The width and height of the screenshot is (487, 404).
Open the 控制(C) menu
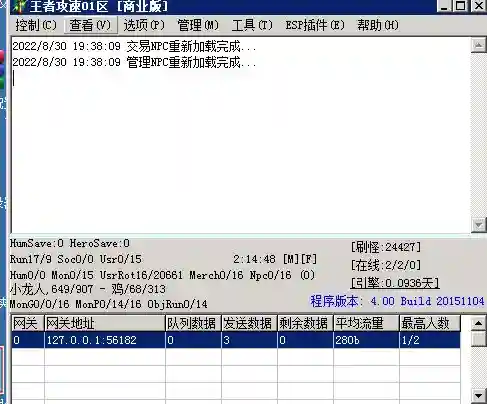click(36, 25)
